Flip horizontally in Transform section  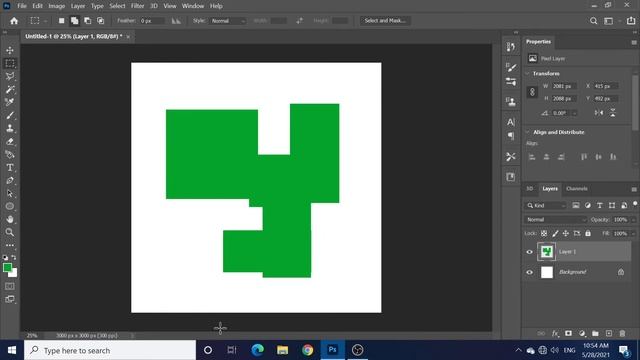[x=599, y=113]
